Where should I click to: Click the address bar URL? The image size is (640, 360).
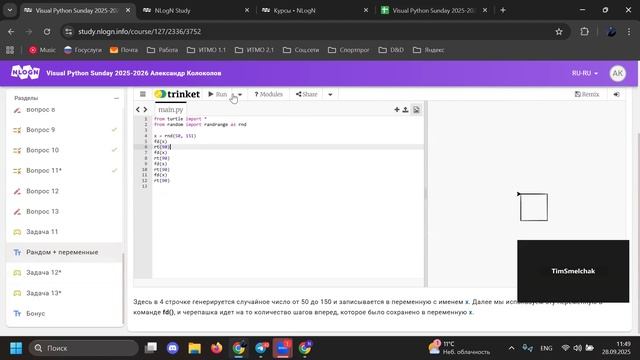[x=140, y=31]
